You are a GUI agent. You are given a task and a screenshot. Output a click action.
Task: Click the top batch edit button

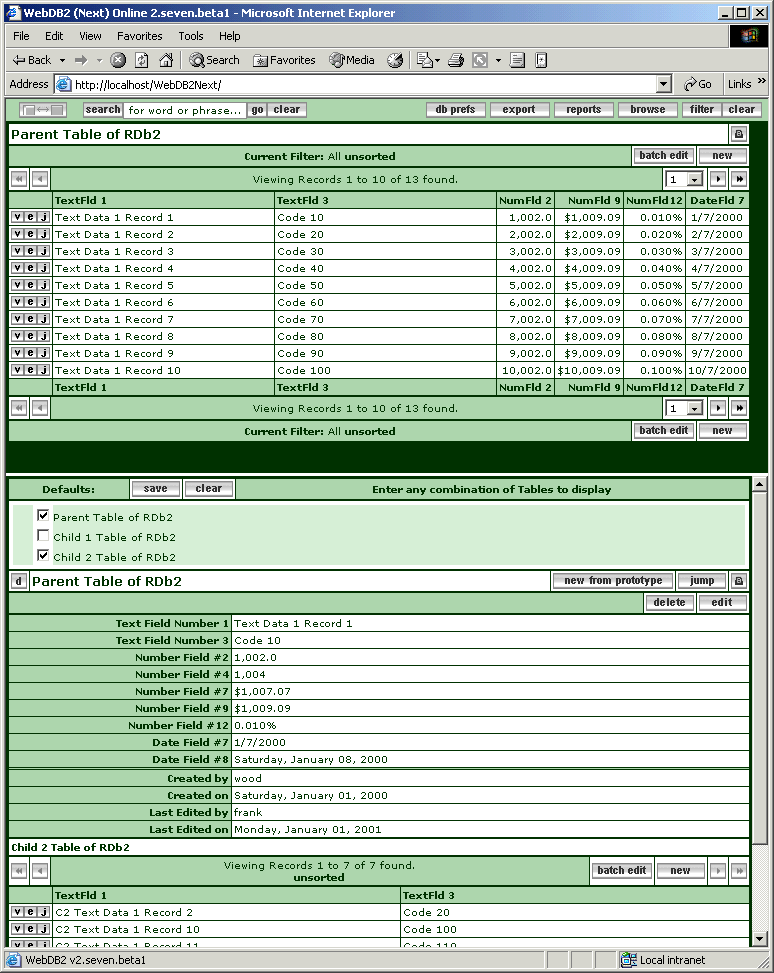tap(663, 156)
